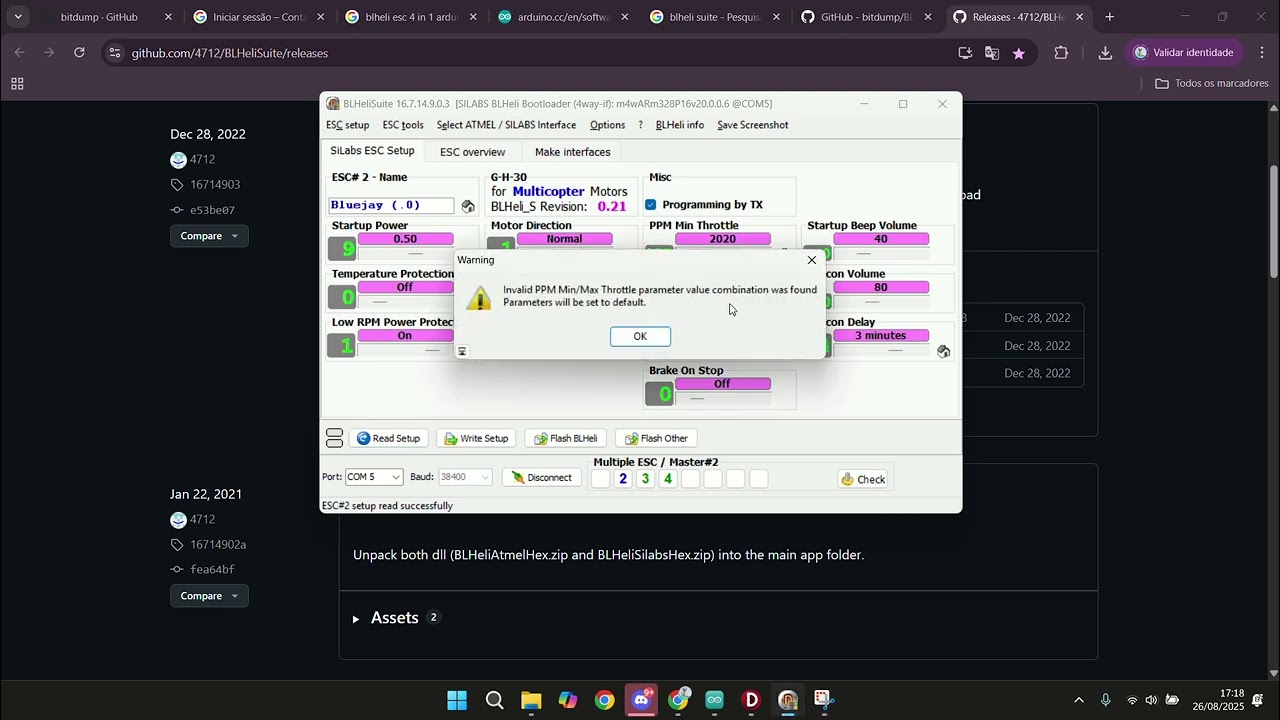1280x720 pixels.
Task: Open the Chrome extensions puzzle icon
Action: coord(1061,53)
